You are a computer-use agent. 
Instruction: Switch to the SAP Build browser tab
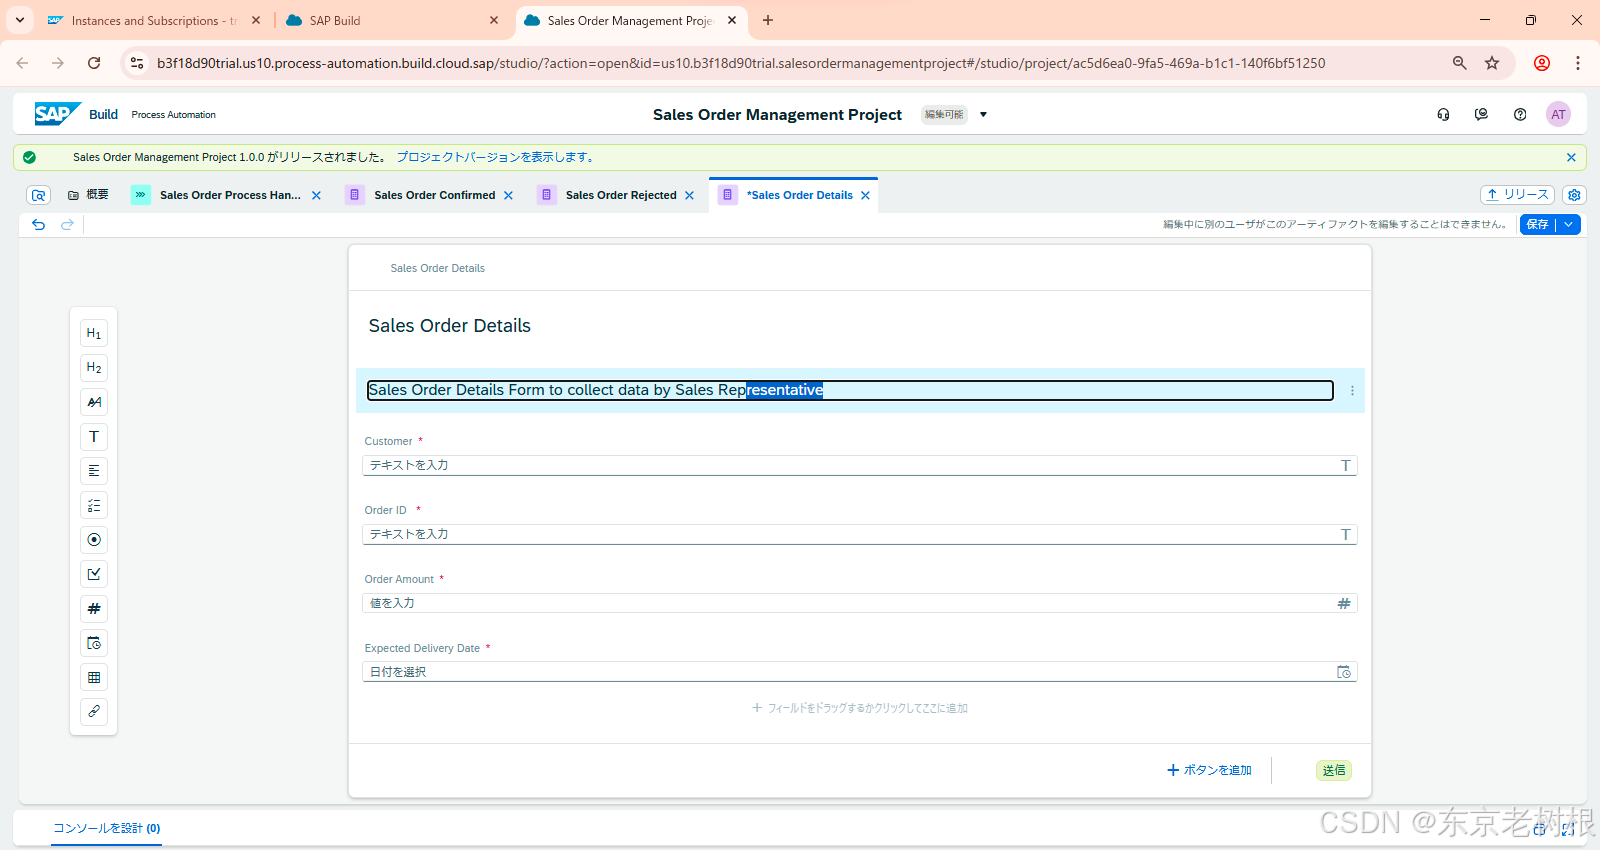[392, 20]
